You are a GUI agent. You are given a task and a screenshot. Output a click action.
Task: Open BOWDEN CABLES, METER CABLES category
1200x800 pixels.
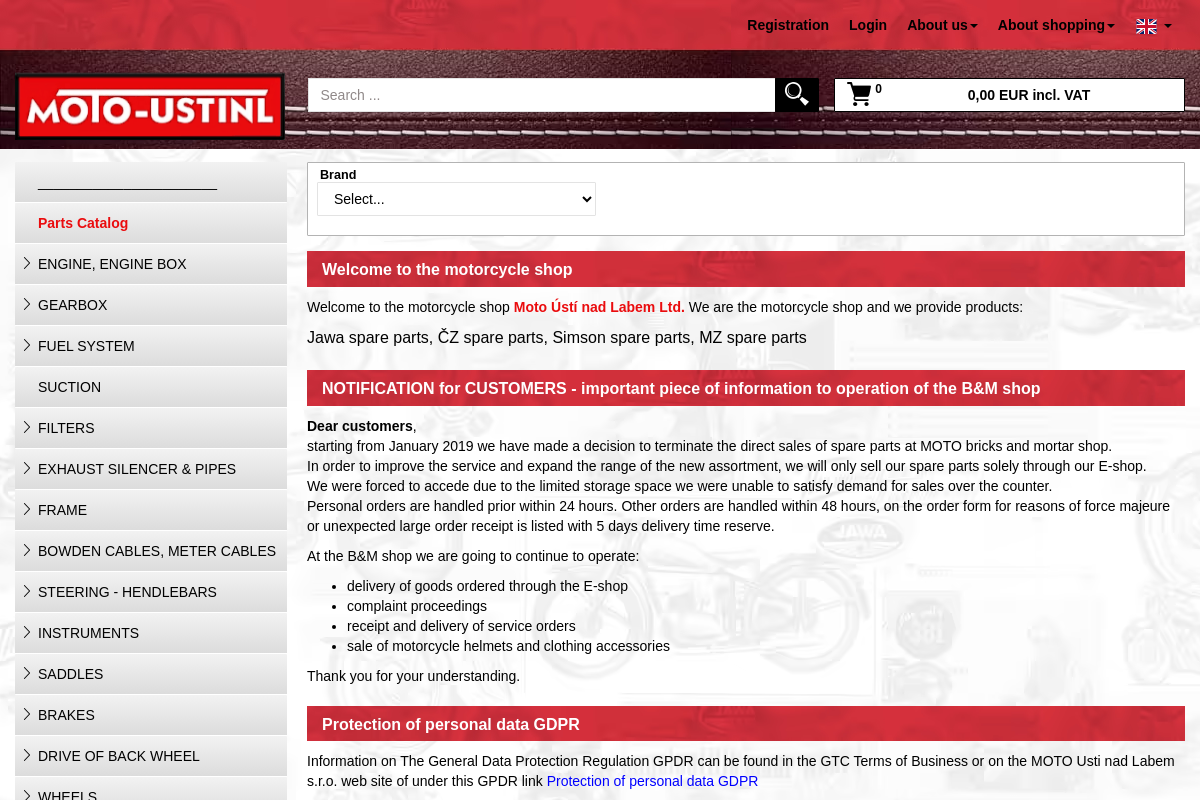pyautogui.click(x=151, y=551)
